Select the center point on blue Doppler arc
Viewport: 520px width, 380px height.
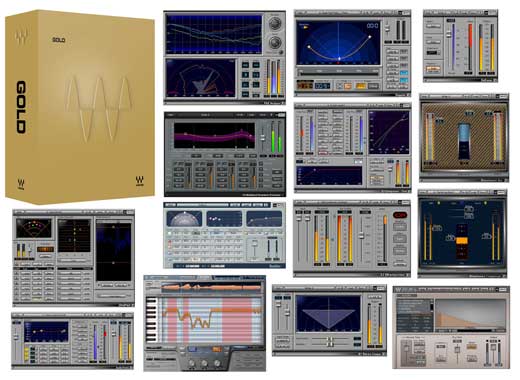[339, 59]
